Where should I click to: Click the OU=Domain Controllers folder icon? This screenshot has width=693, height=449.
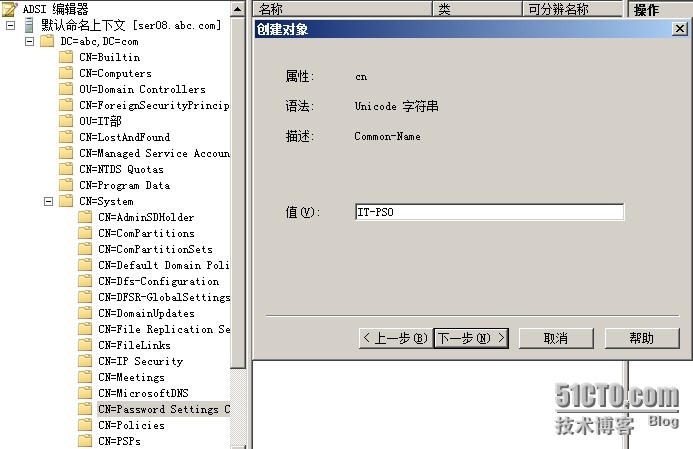[66, 89]
